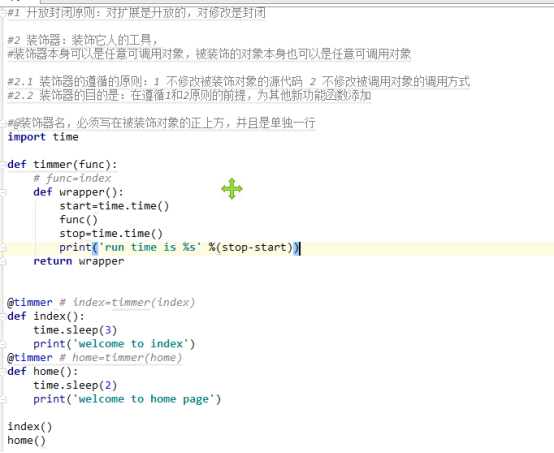Click the '@timmer' decorator above def index
Image resolution: width=554 pixels, height=453 pixels.
click(30, 302)
